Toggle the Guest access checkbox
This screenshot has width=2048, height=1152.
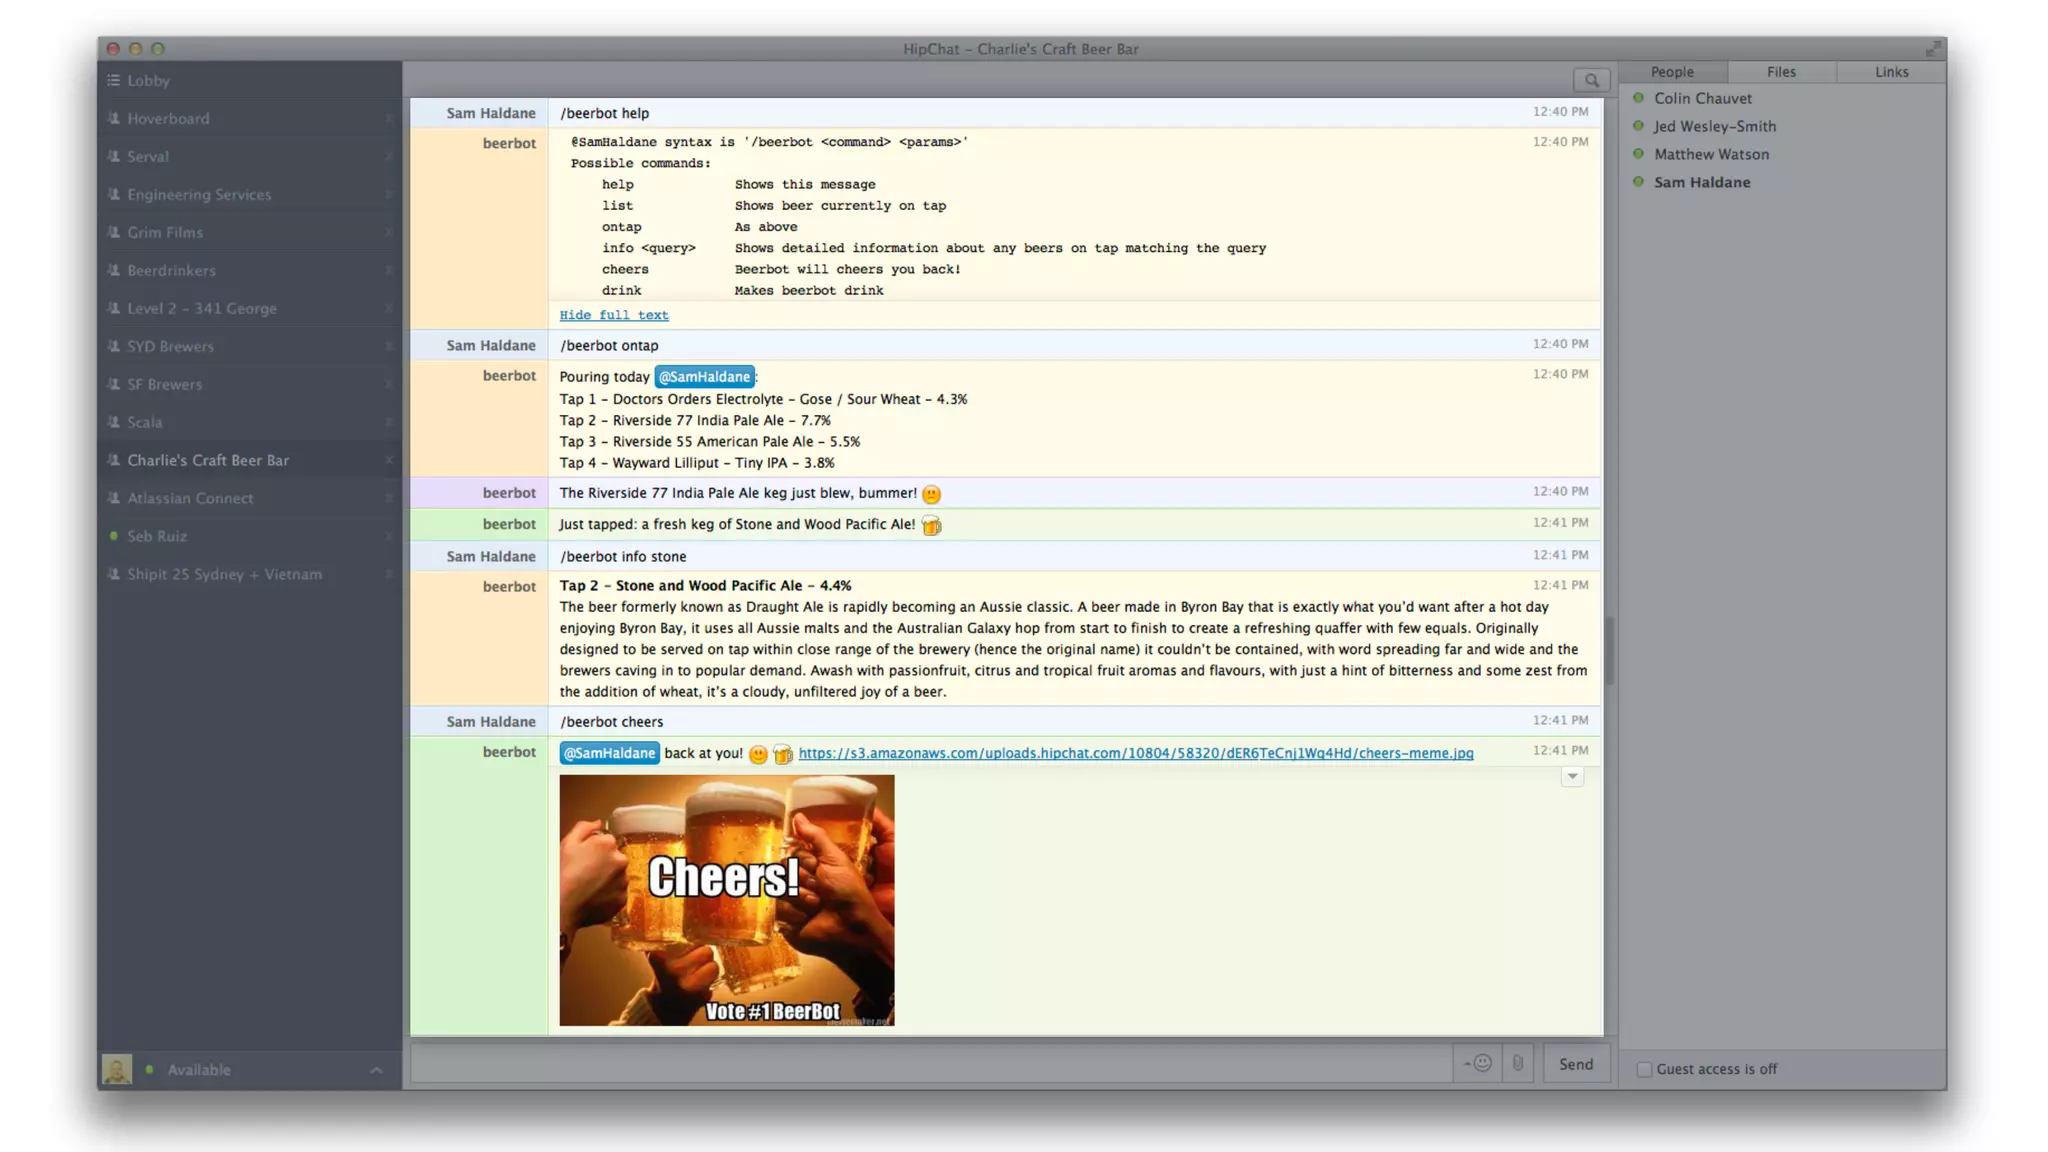pyautogui.click(x=1644, y=1069)
